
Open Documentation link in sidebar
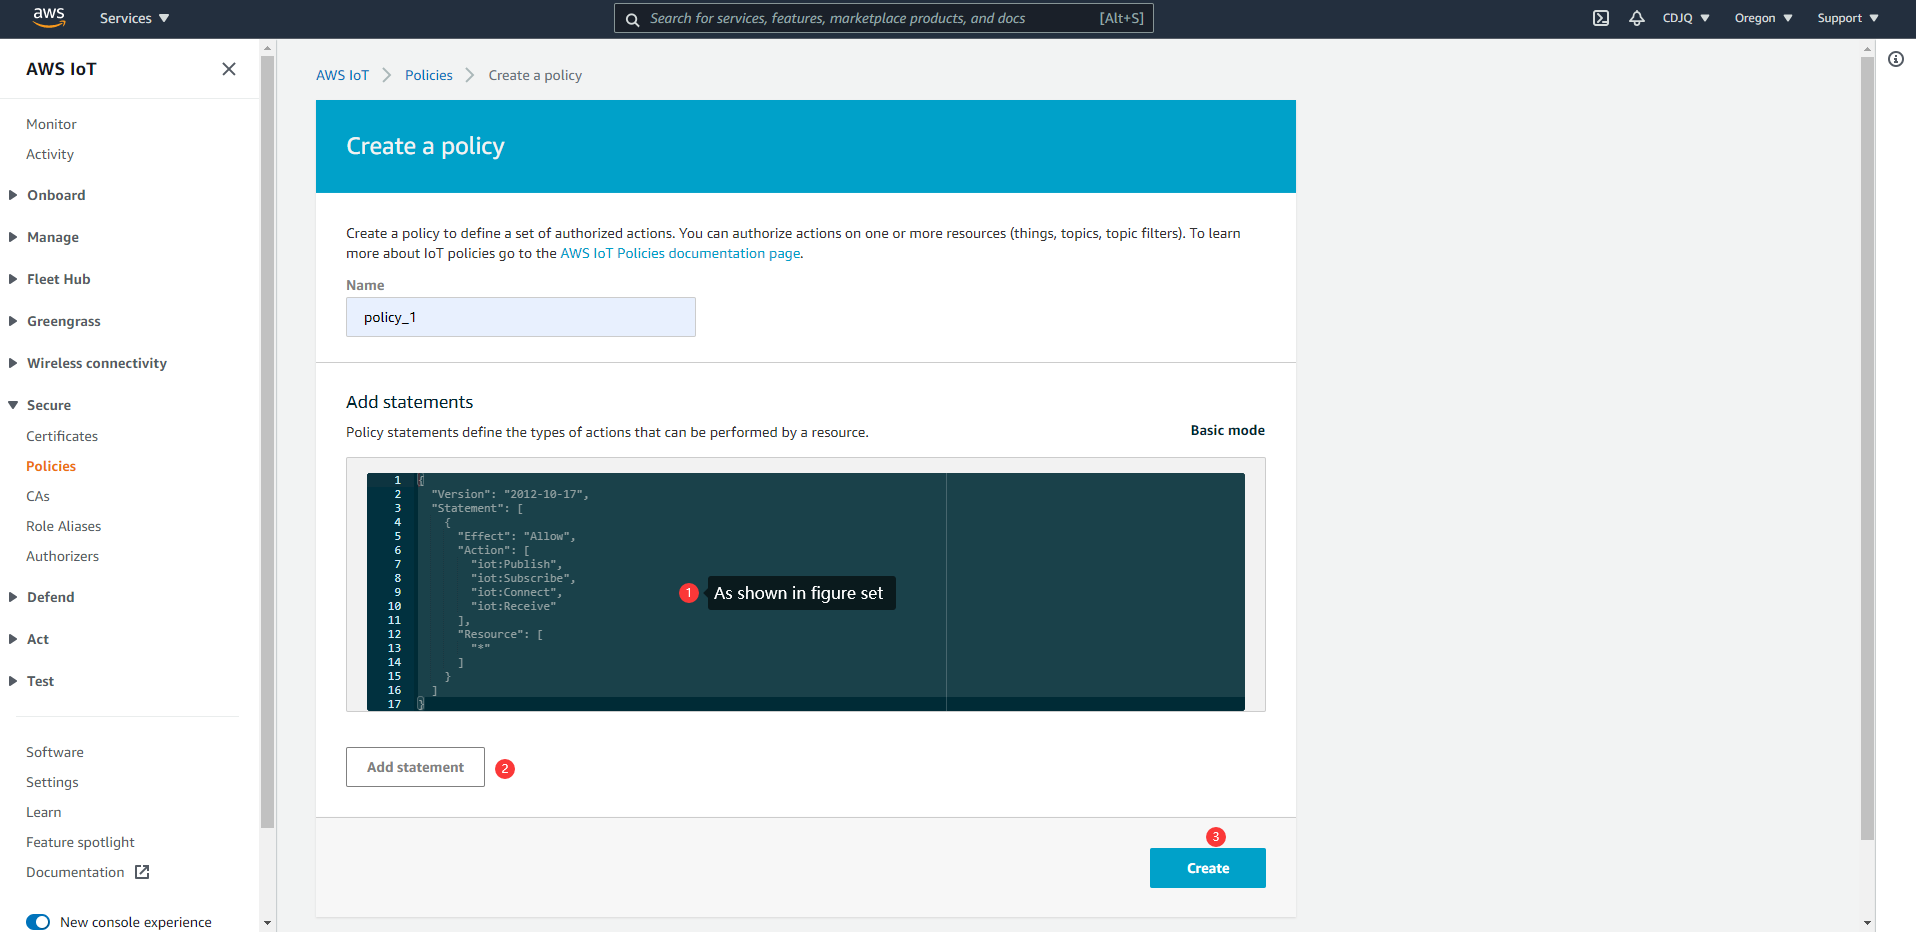[x=75, y=872]
